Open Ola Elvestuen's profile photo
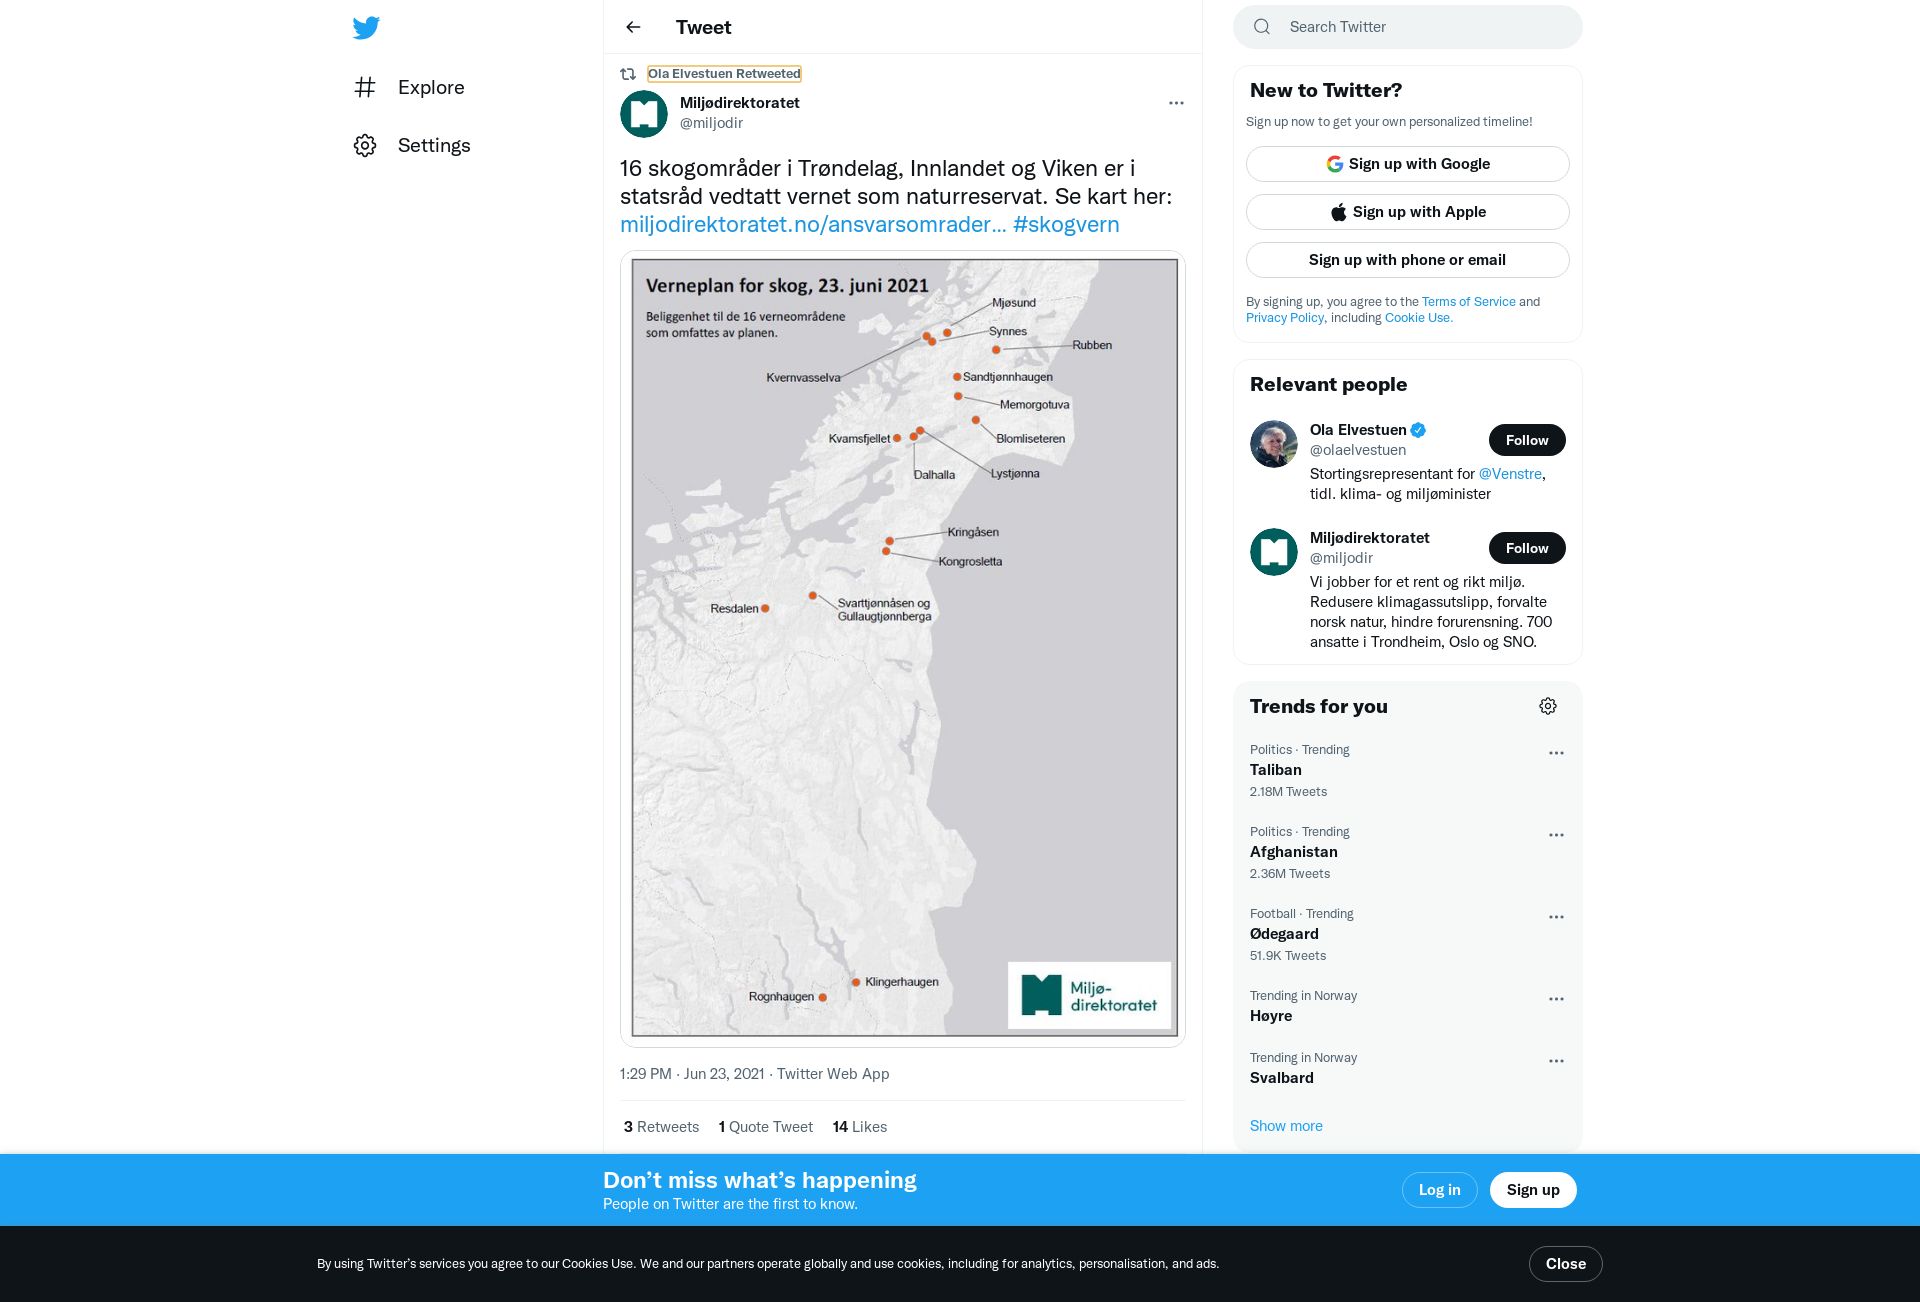This screenshot has width=1920, height=1302. pyautogui.click(x=1274, y=444)
